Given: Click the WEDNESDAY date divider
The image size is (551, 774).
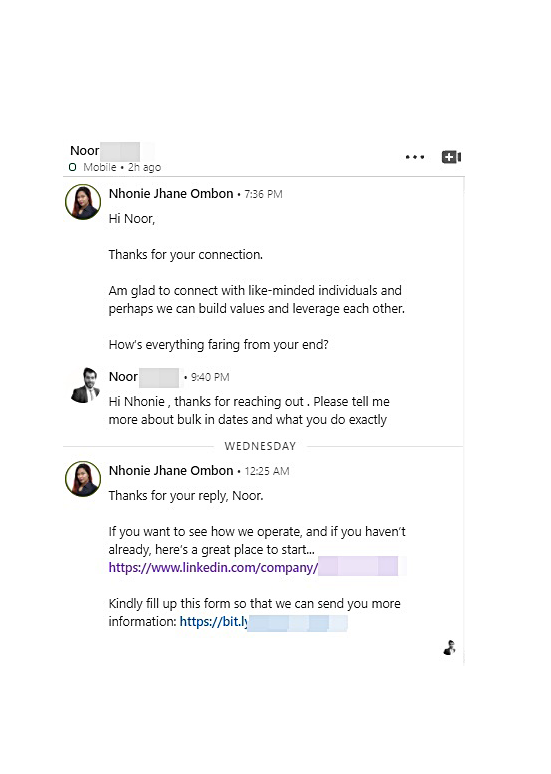Looking at the screenshot, I should pos(260,446).
